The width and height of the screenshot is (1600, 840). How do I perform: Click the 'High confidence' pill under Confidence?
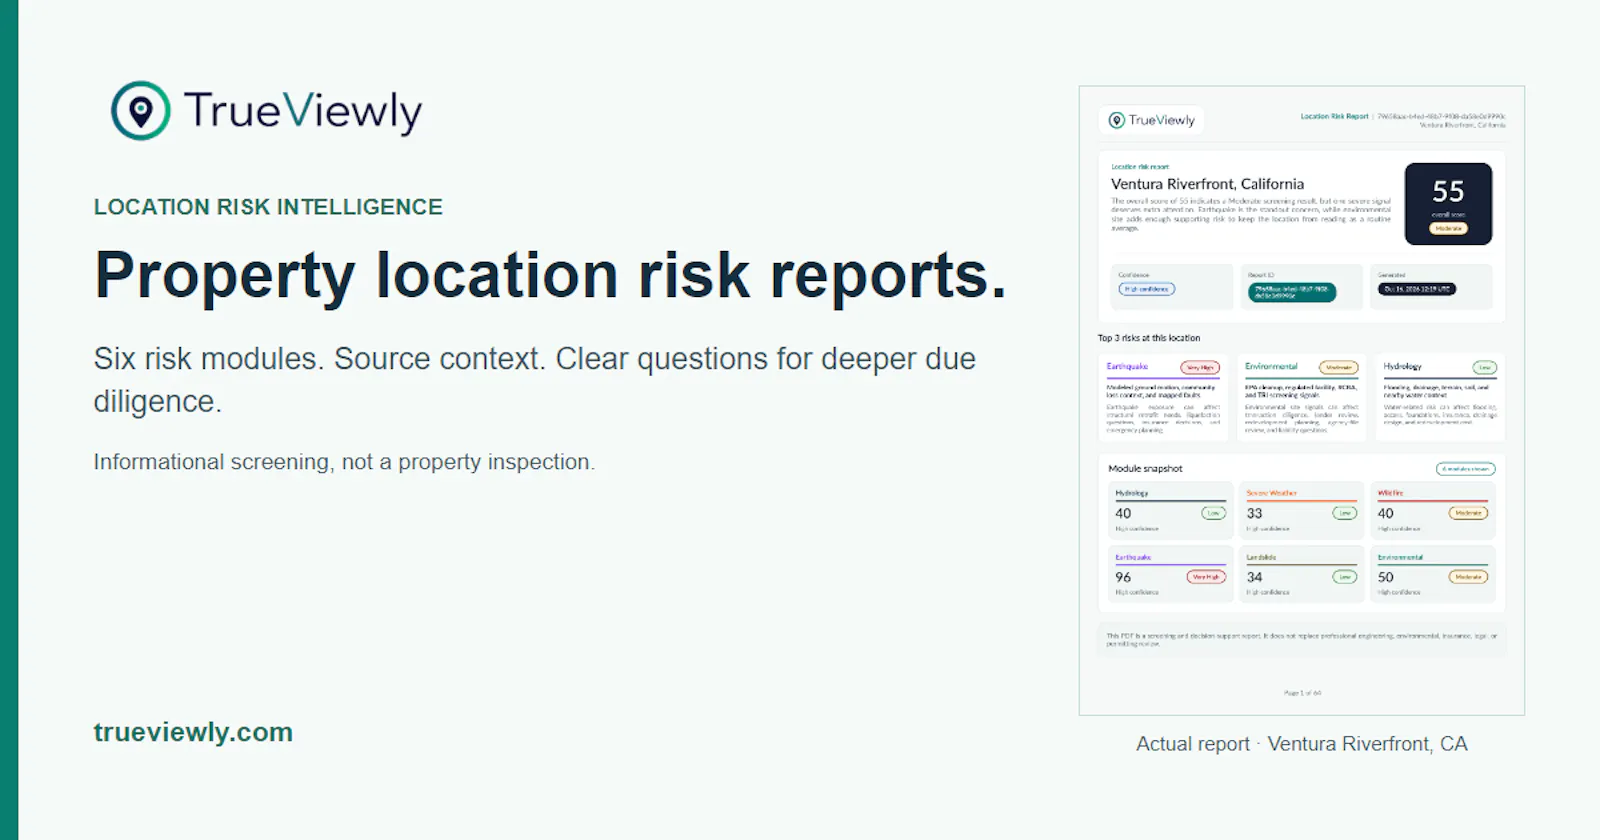pyautogui.click(x=1147, y=289)
